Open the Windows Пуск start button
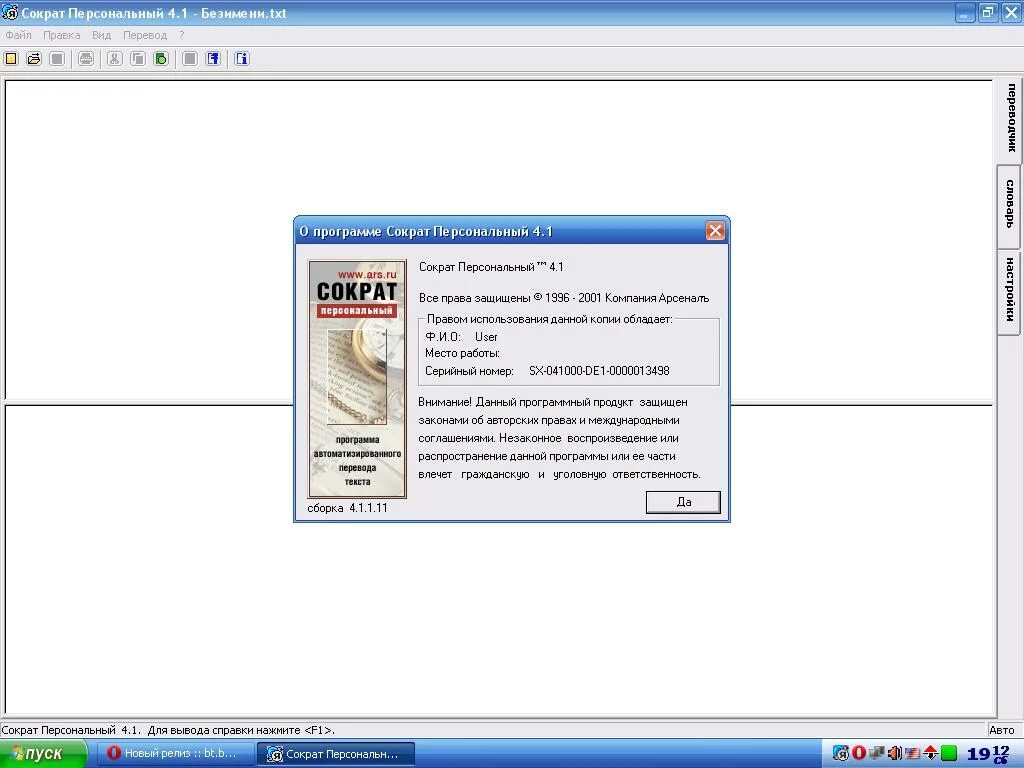Viewport: 1024px width, 768px height. click(43, 754)
